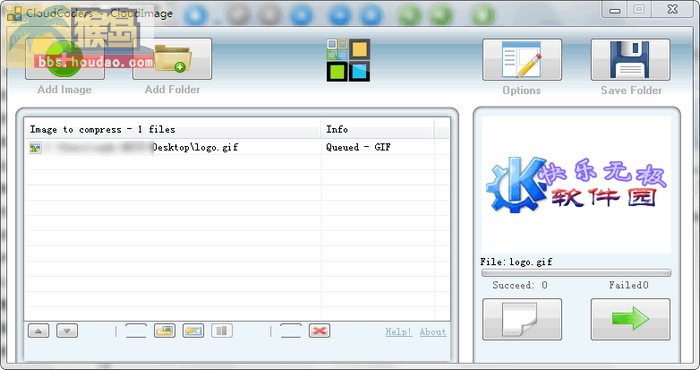Click the blue-framed image icon button in the list toolbar
The height and width of the screenshot is (370, 700).
pyautogui.click(x=193, y=331)
